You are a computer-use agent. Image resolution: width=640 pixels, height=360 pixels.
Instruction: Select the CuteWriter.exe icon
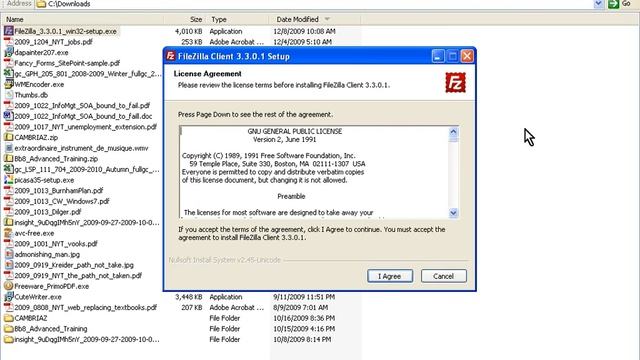click(x=8, y=297)
